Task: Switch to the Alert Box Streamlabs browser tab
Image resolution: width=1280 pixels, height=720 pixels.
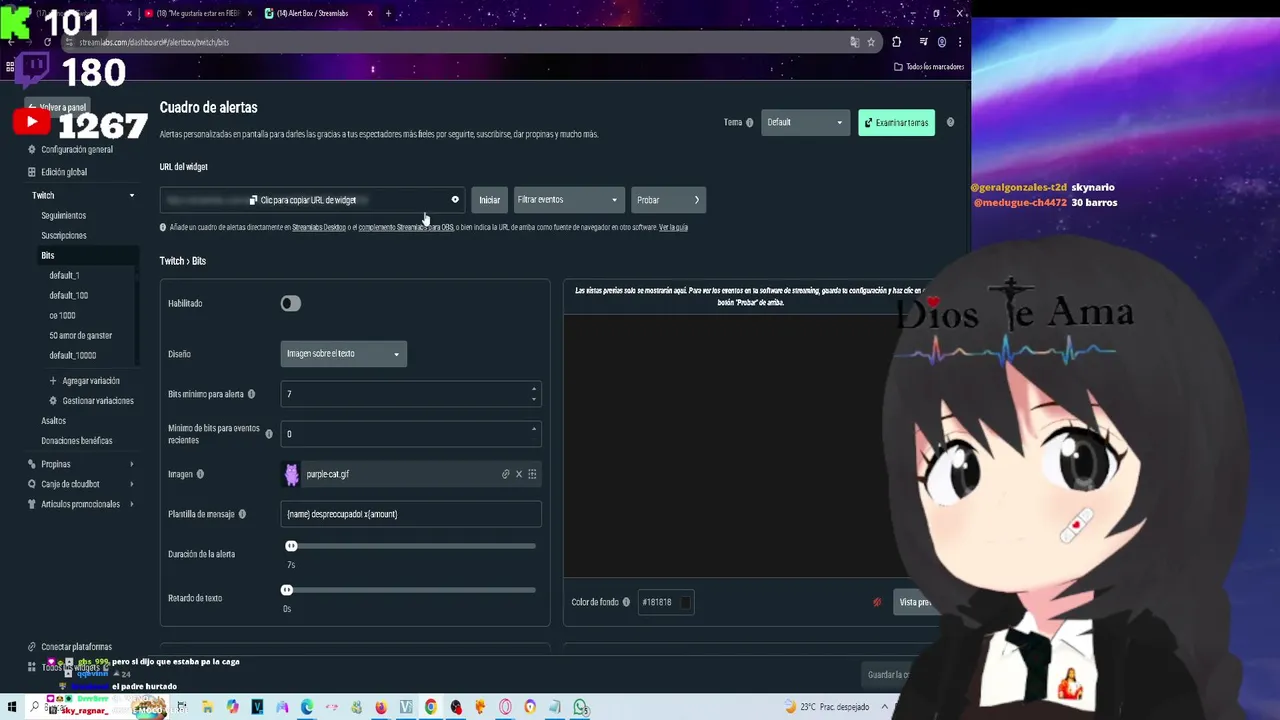Action: point(318,13)
